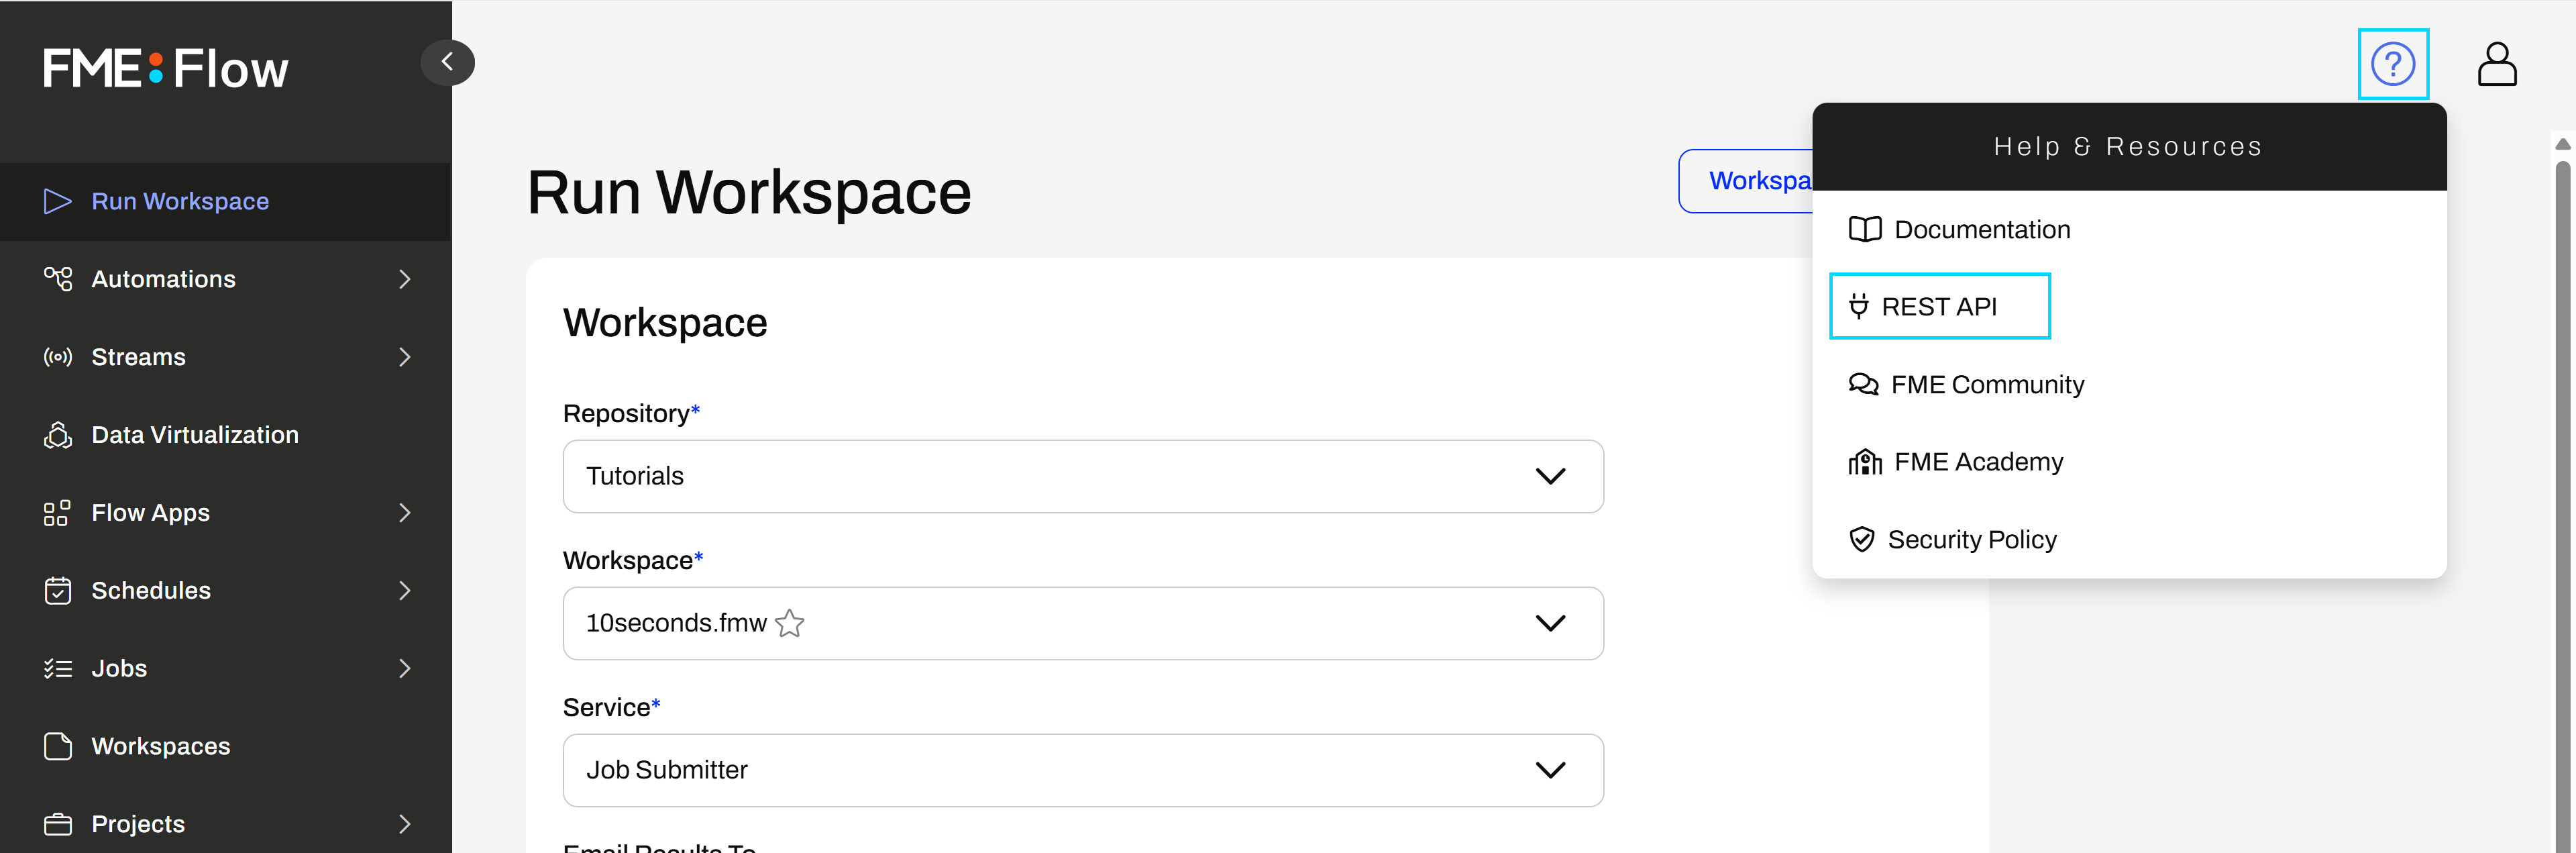Open Data Virtualization from the sidebar
The height and width of the screenshot is (853, 2576).
(58, 434)
